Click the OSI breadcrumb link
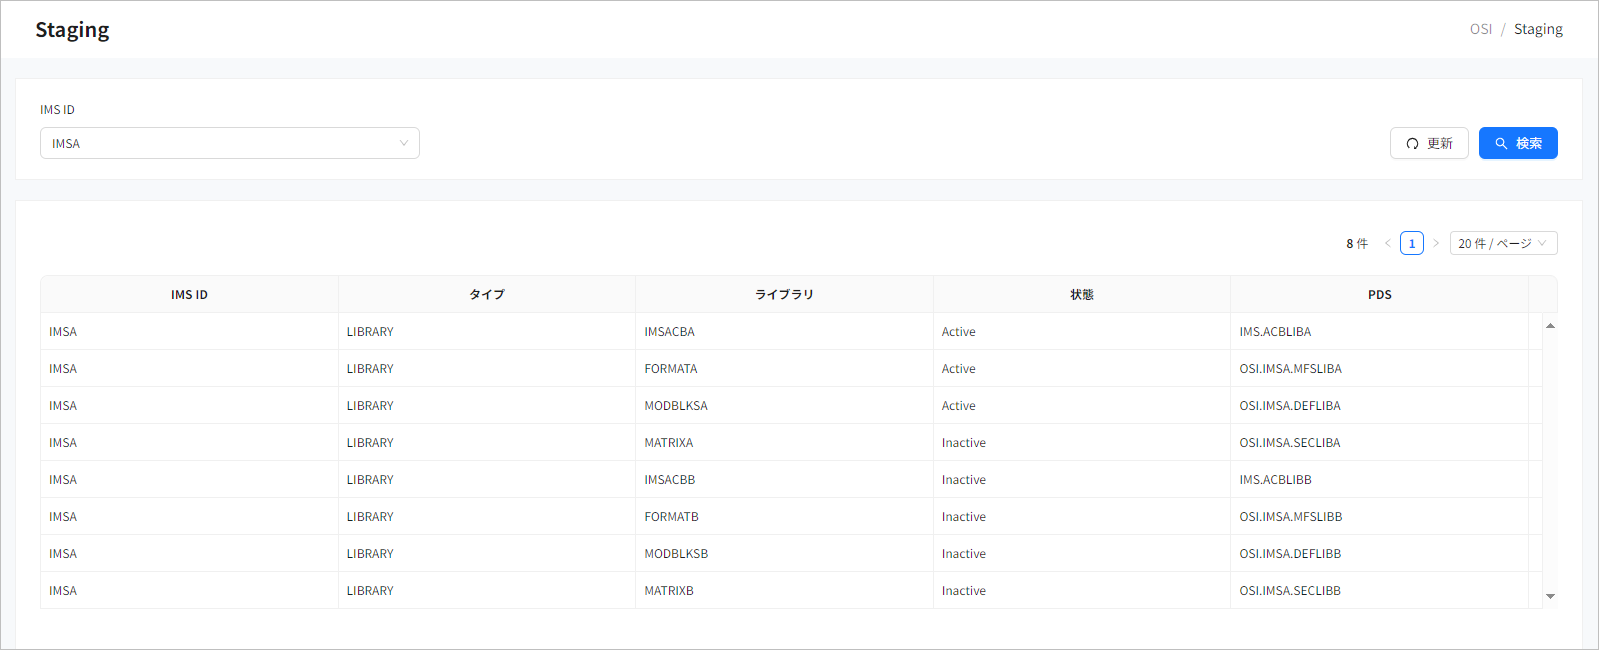The image size is (1599, 650). point(1480,29)
